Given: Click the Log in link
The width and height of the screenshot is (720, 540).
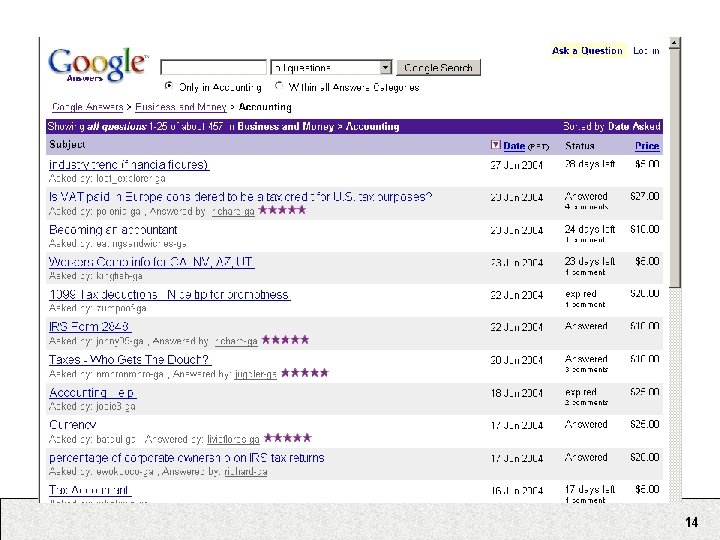Looking at the screenshot, I should tap(646, 51).
